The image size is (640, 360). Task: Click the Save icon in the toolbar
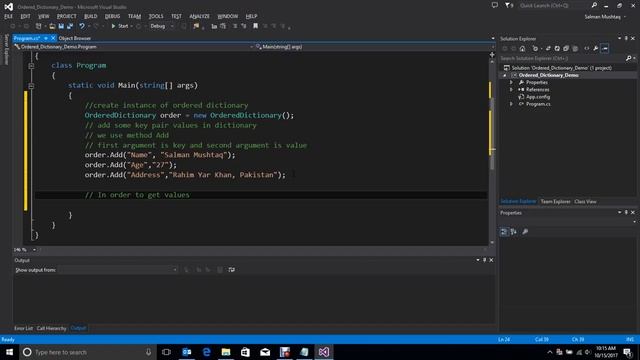(x=61, y=26)
